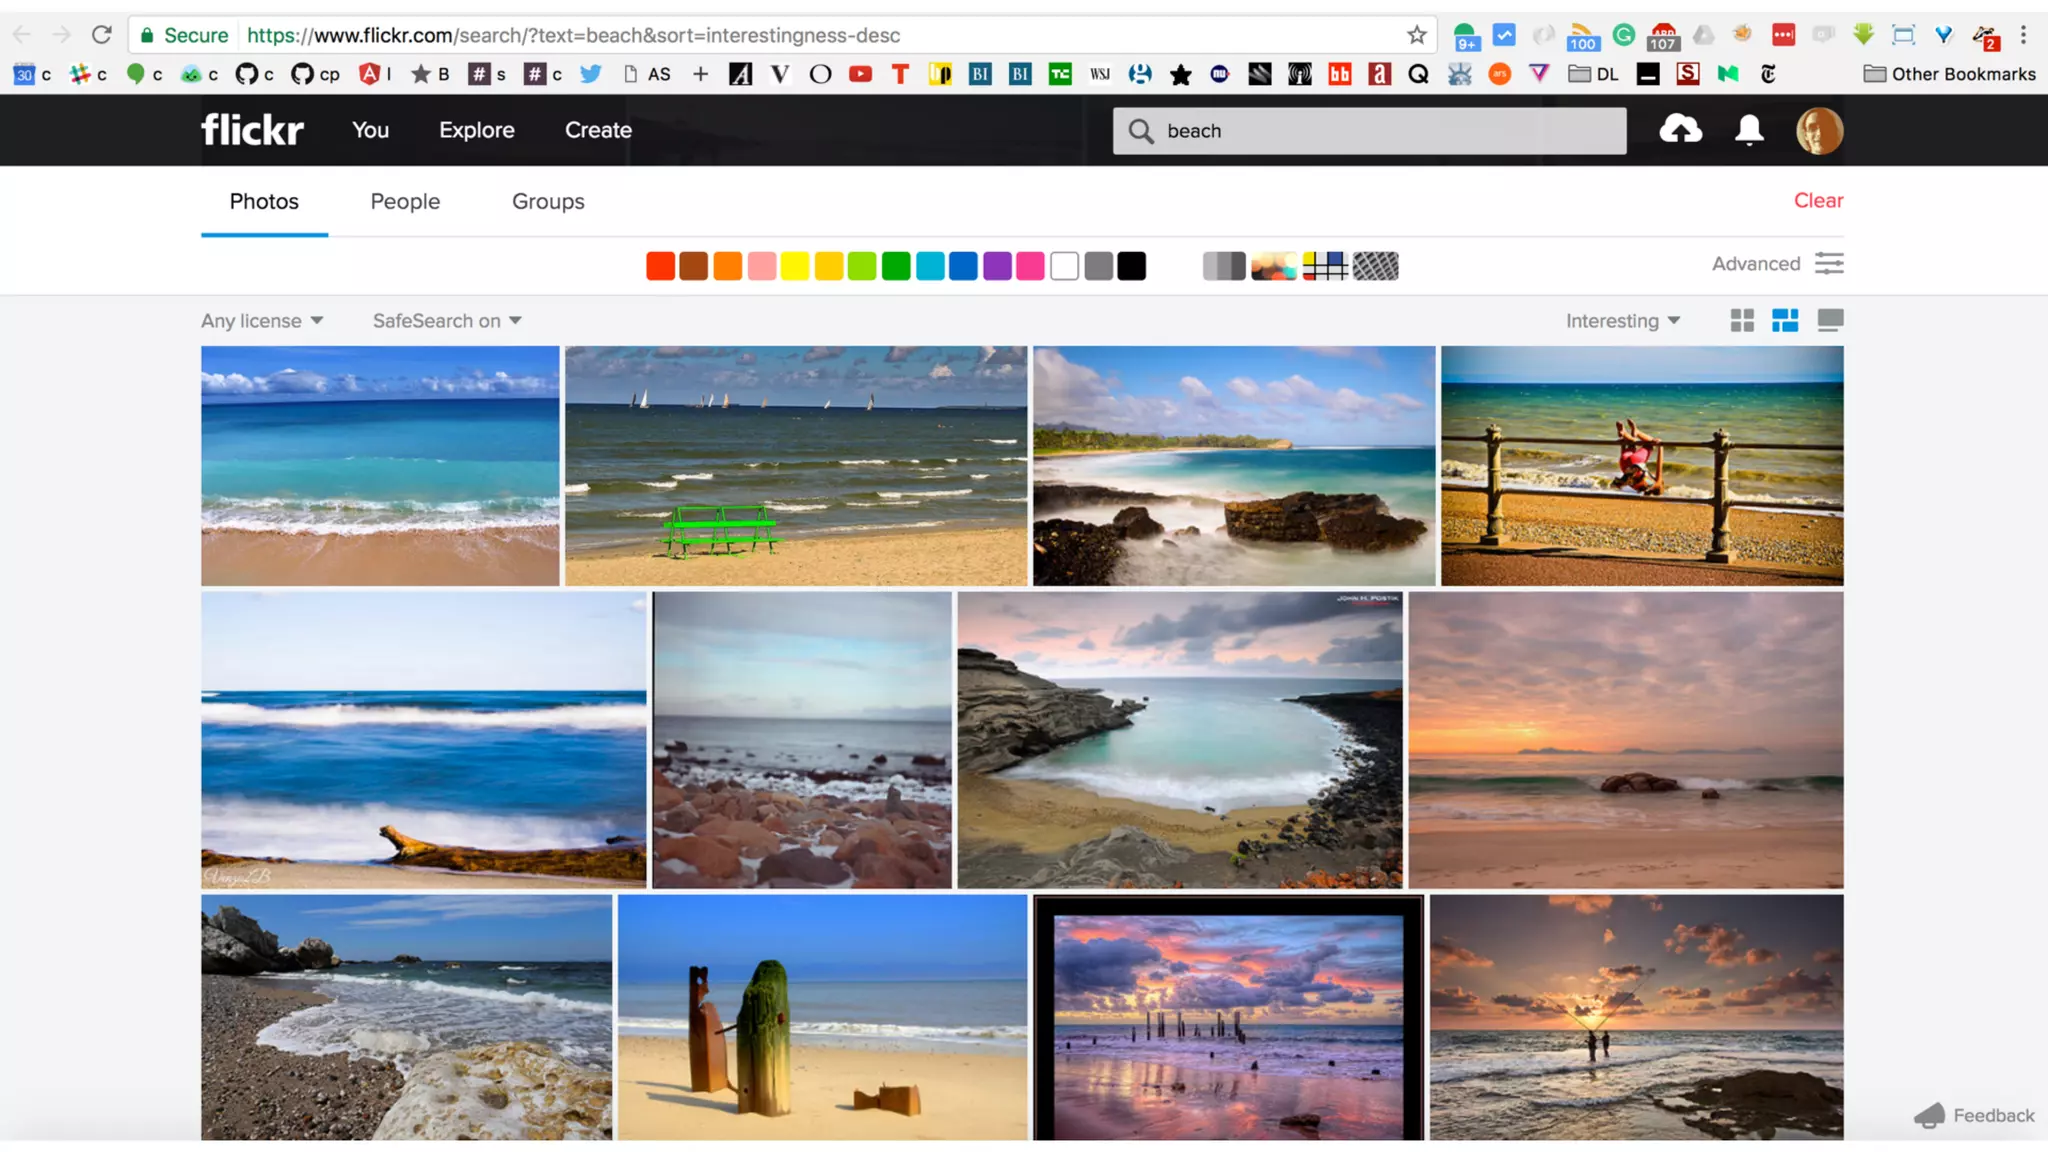Switch to large story view
Screen dimensions: 2048x1152
coord(1830,320)
